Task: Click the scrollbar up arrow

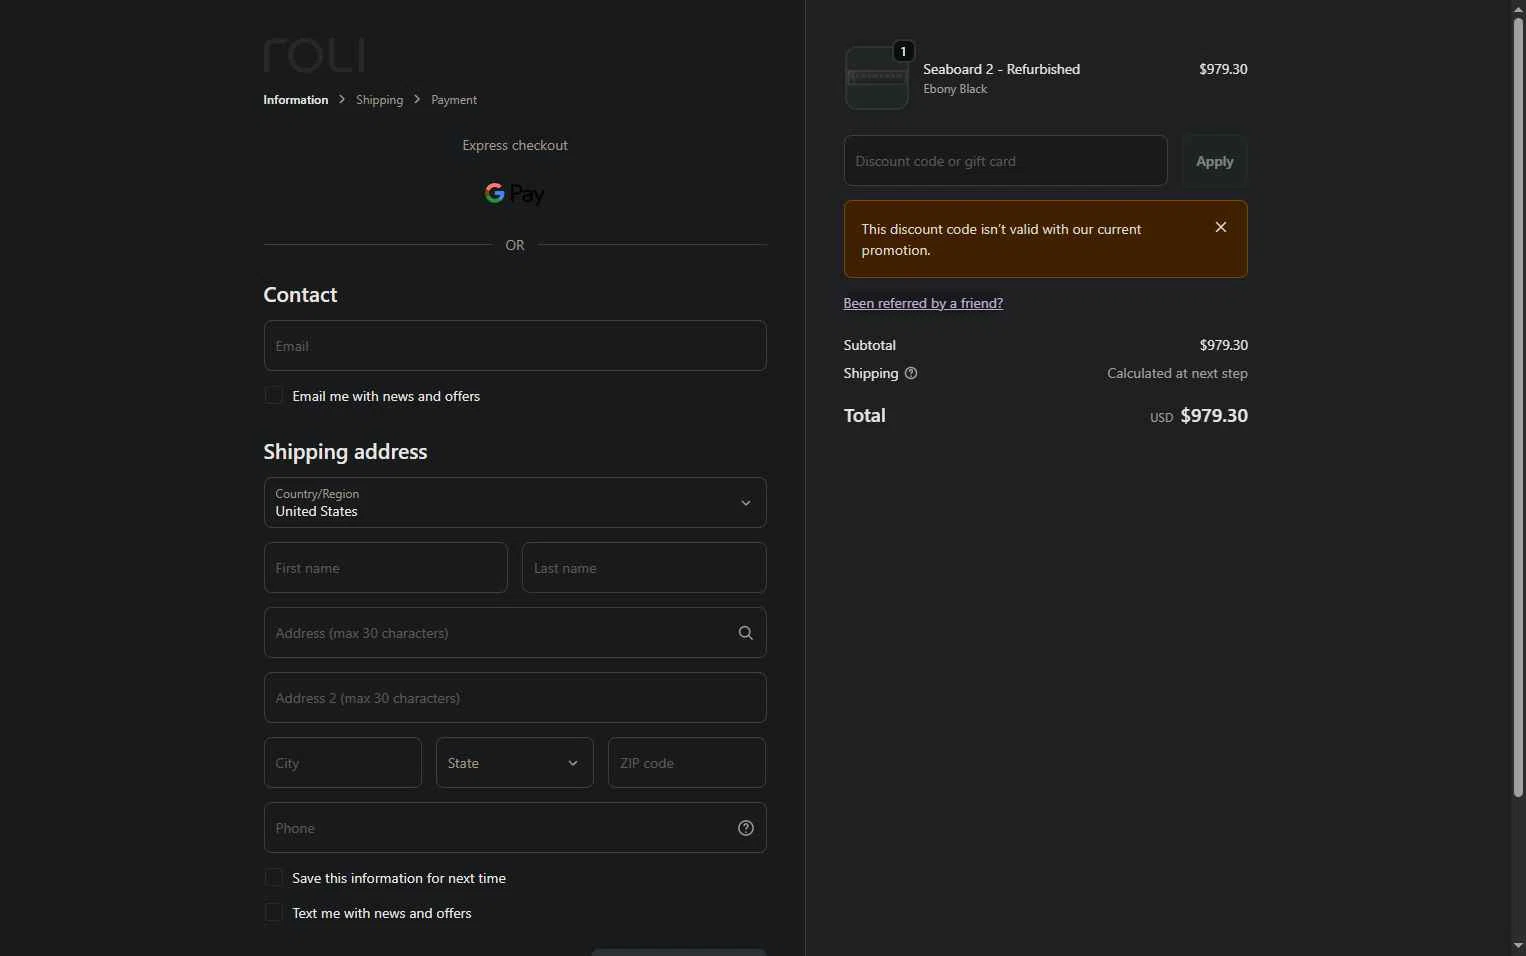Action: click(1518, 8)
